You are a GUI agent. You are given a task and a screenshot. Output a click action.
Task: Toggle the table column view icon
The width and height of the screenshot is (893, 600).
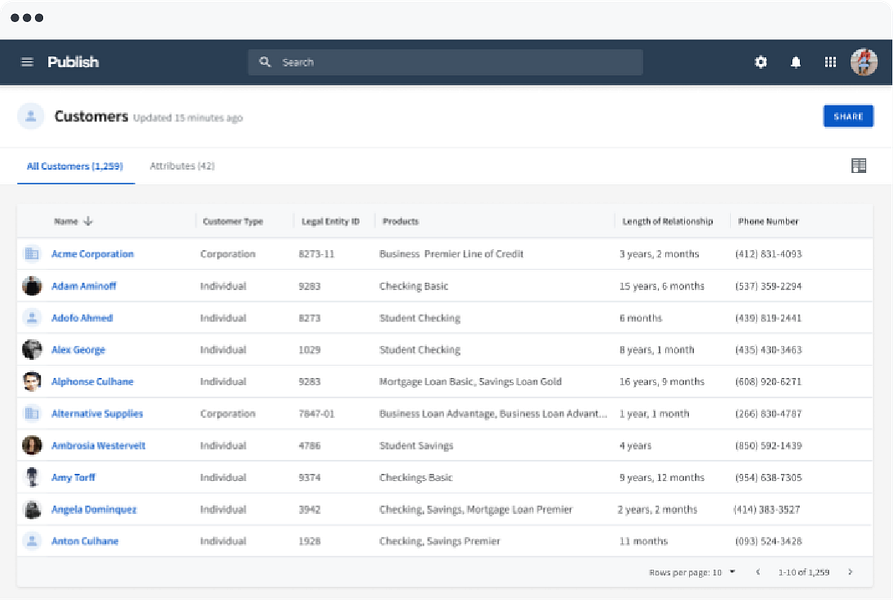858,166
